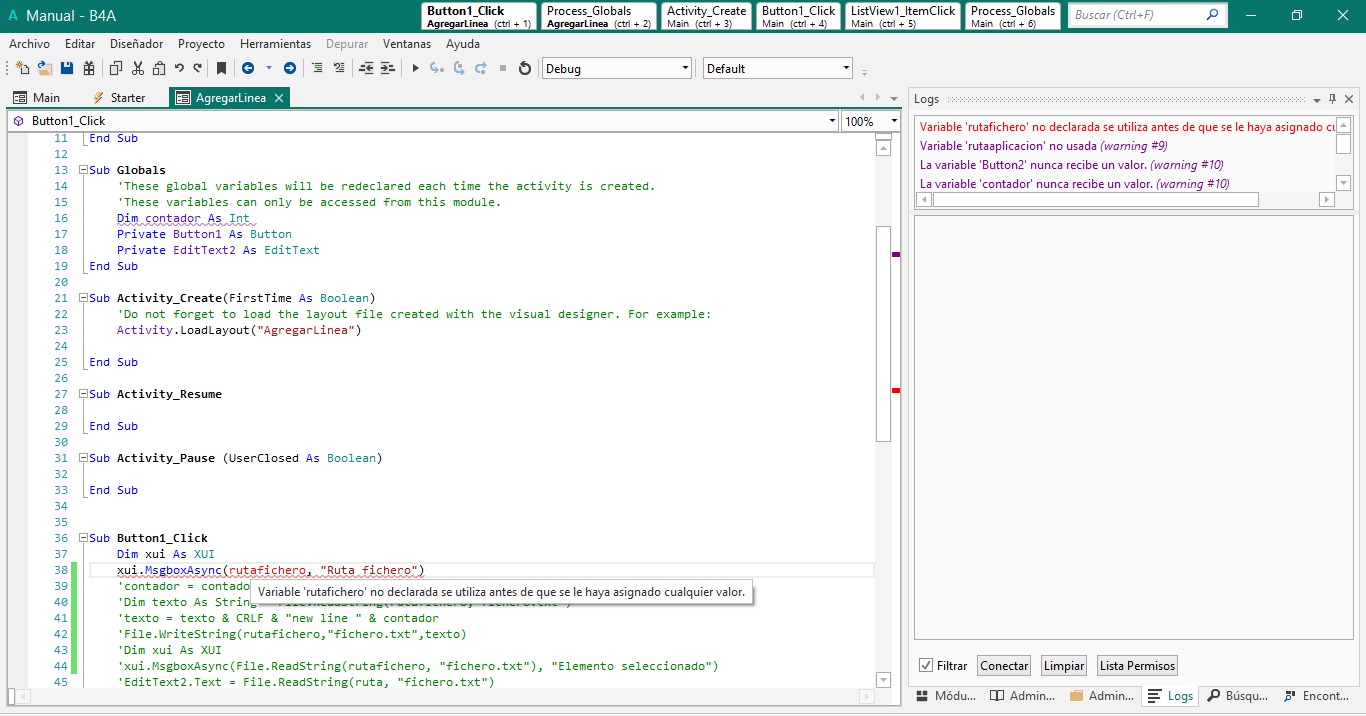Collapse the Sub Globals code block
Image resolution: width=1366 pixels, height=716 pixels.
pyautogui.click(x=84, y=170)
